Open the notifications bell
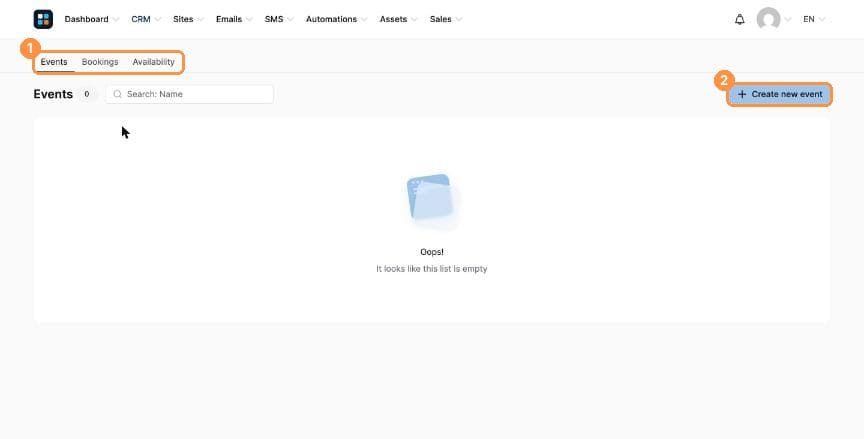 click(x=739, y=19)
